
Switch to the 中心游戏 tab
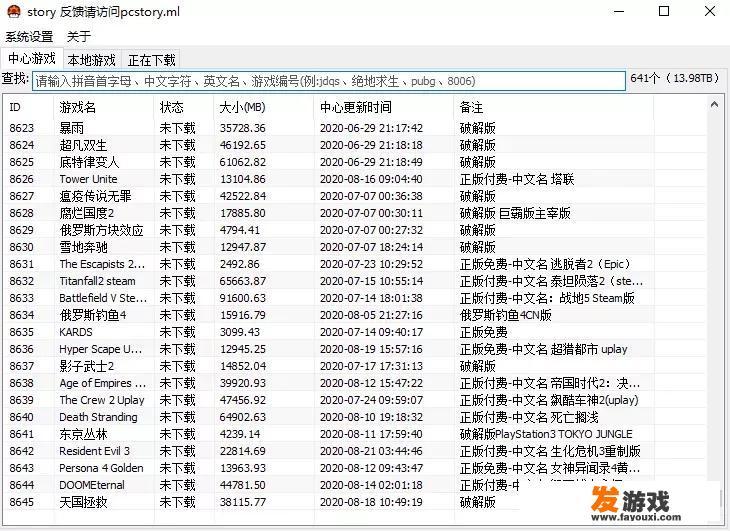click(32, 59)
